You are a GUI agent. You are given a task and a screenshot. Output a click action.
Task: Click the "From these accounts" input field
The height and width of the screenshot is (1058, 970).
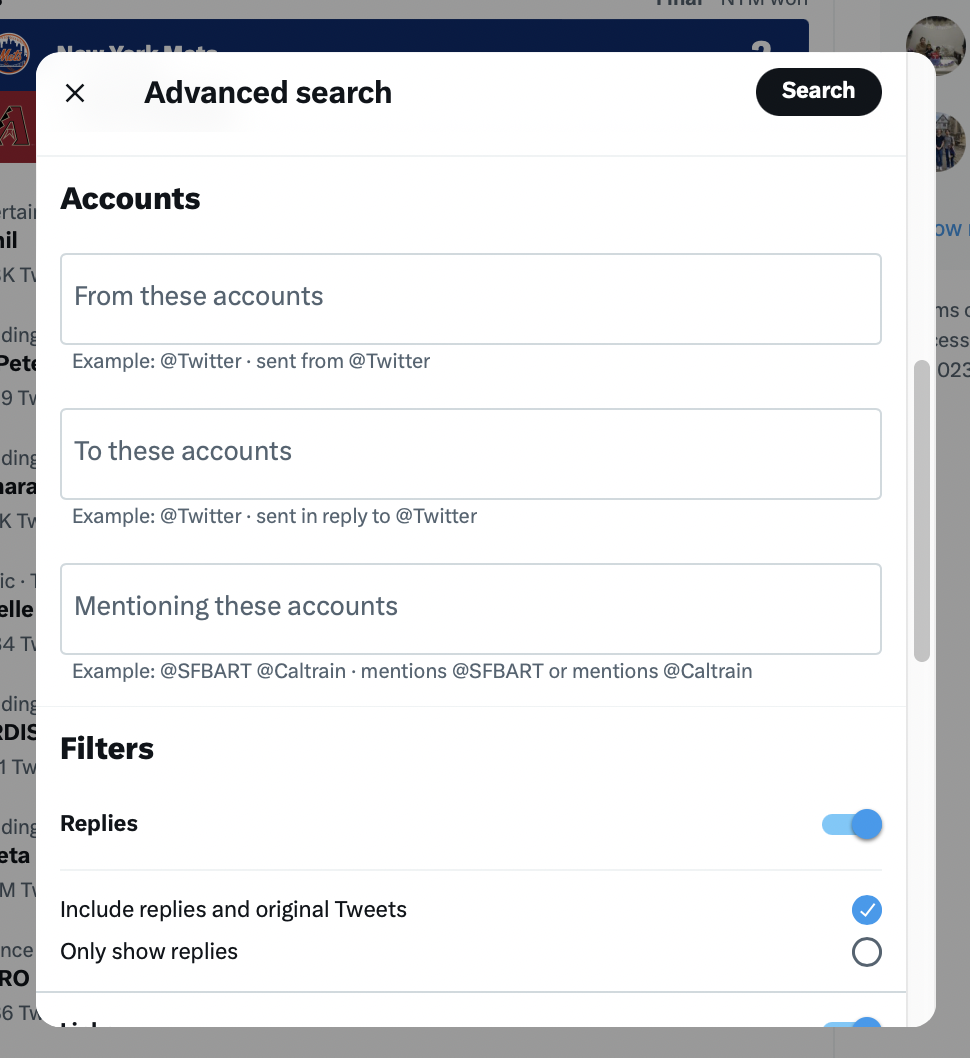(x=470, y=298)
